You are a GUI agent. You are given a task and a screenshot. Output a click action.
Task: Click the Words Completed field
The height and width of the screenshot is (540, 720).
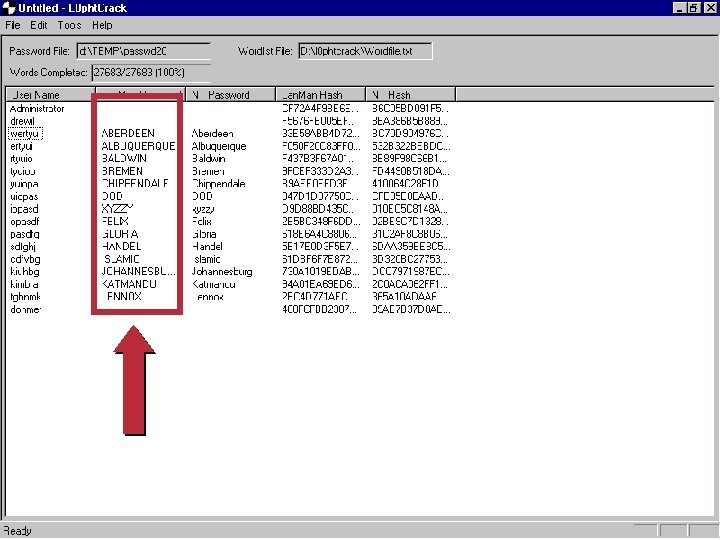[151, 72]
